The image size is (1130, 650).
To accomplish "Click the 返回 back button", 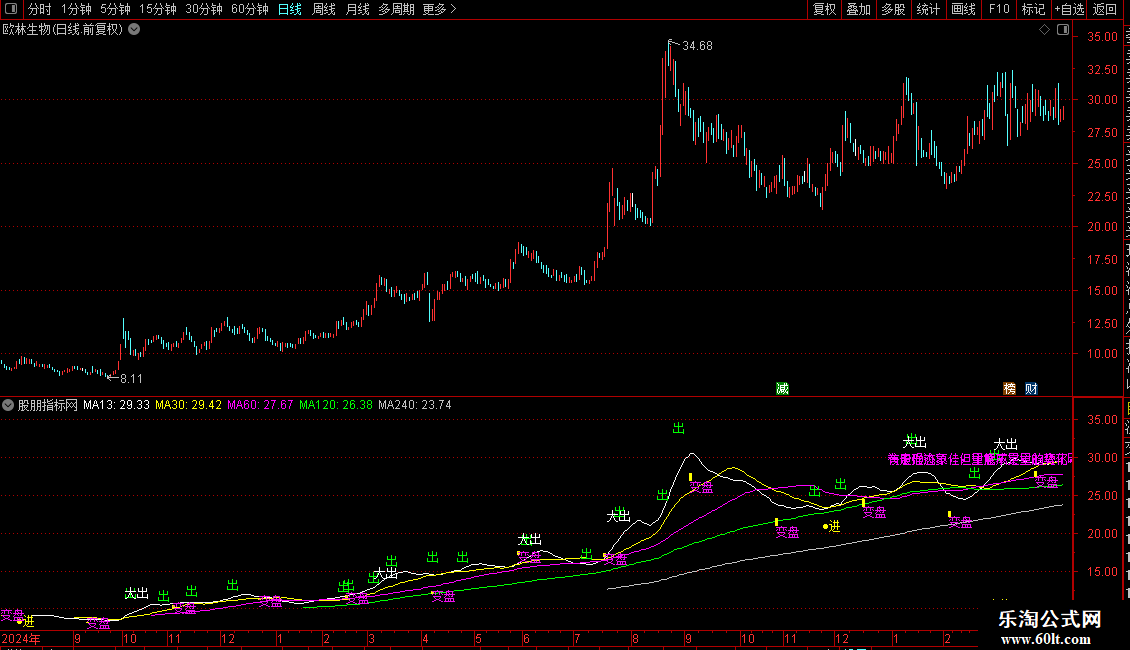I will pos(1105,9).
